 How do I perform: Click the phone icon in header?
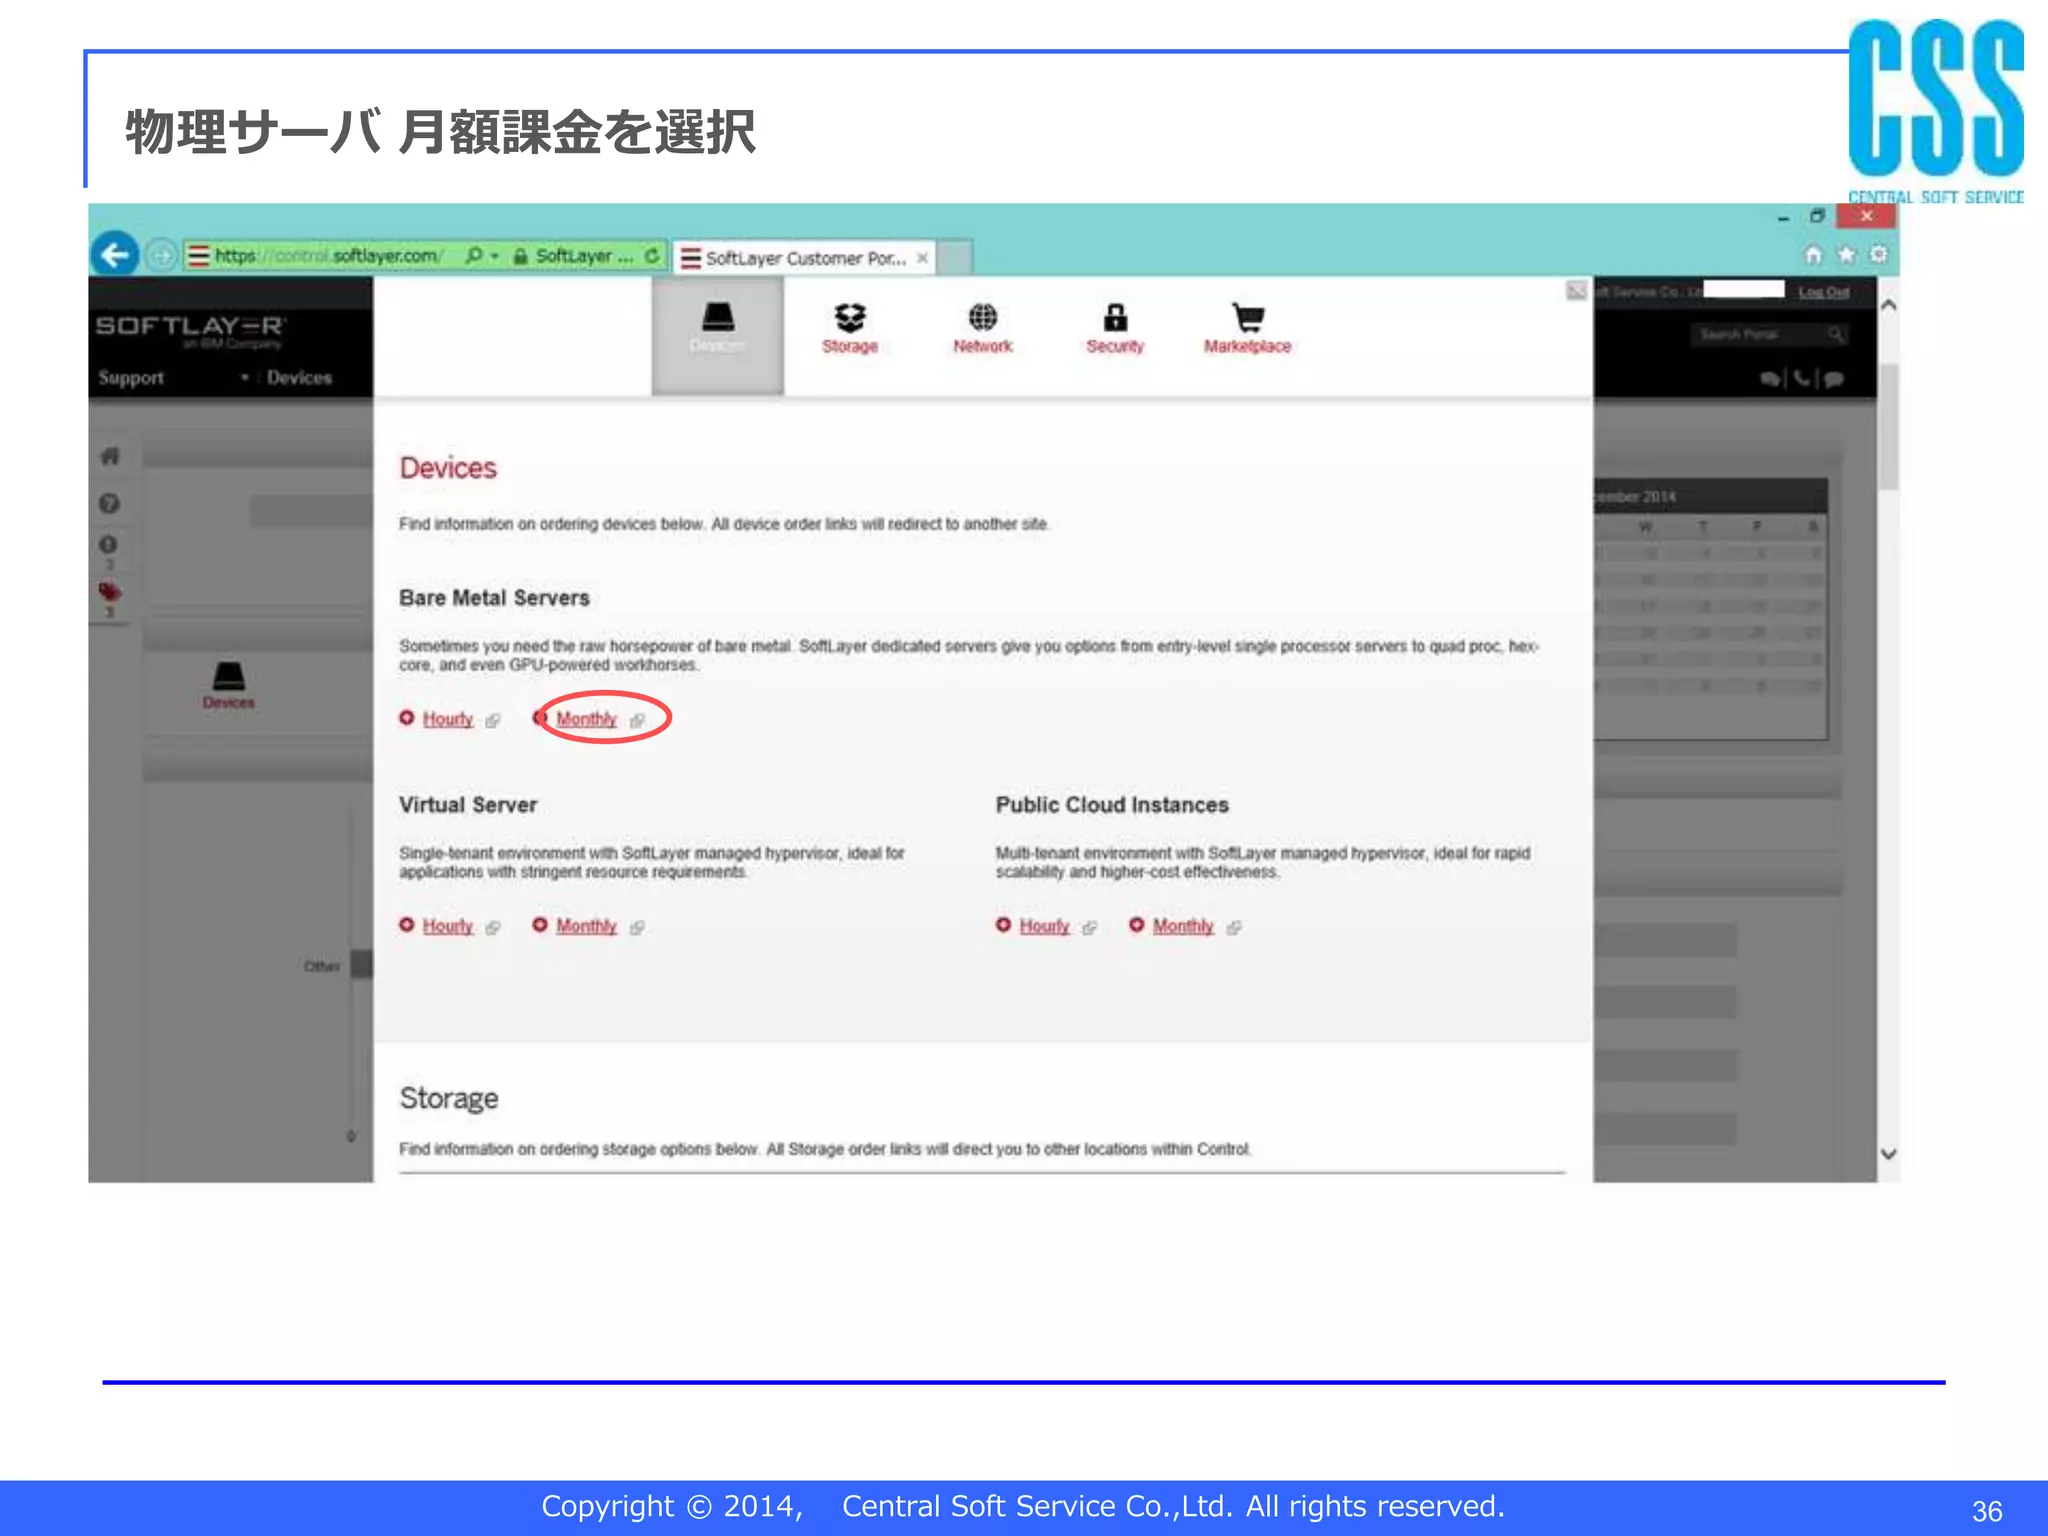(1801, 378)
